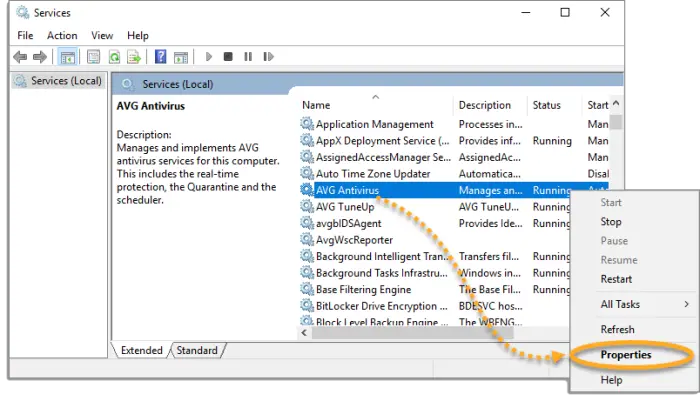Click the AVG TuneUp service name
700x401 pixels.
pos(345,207)
